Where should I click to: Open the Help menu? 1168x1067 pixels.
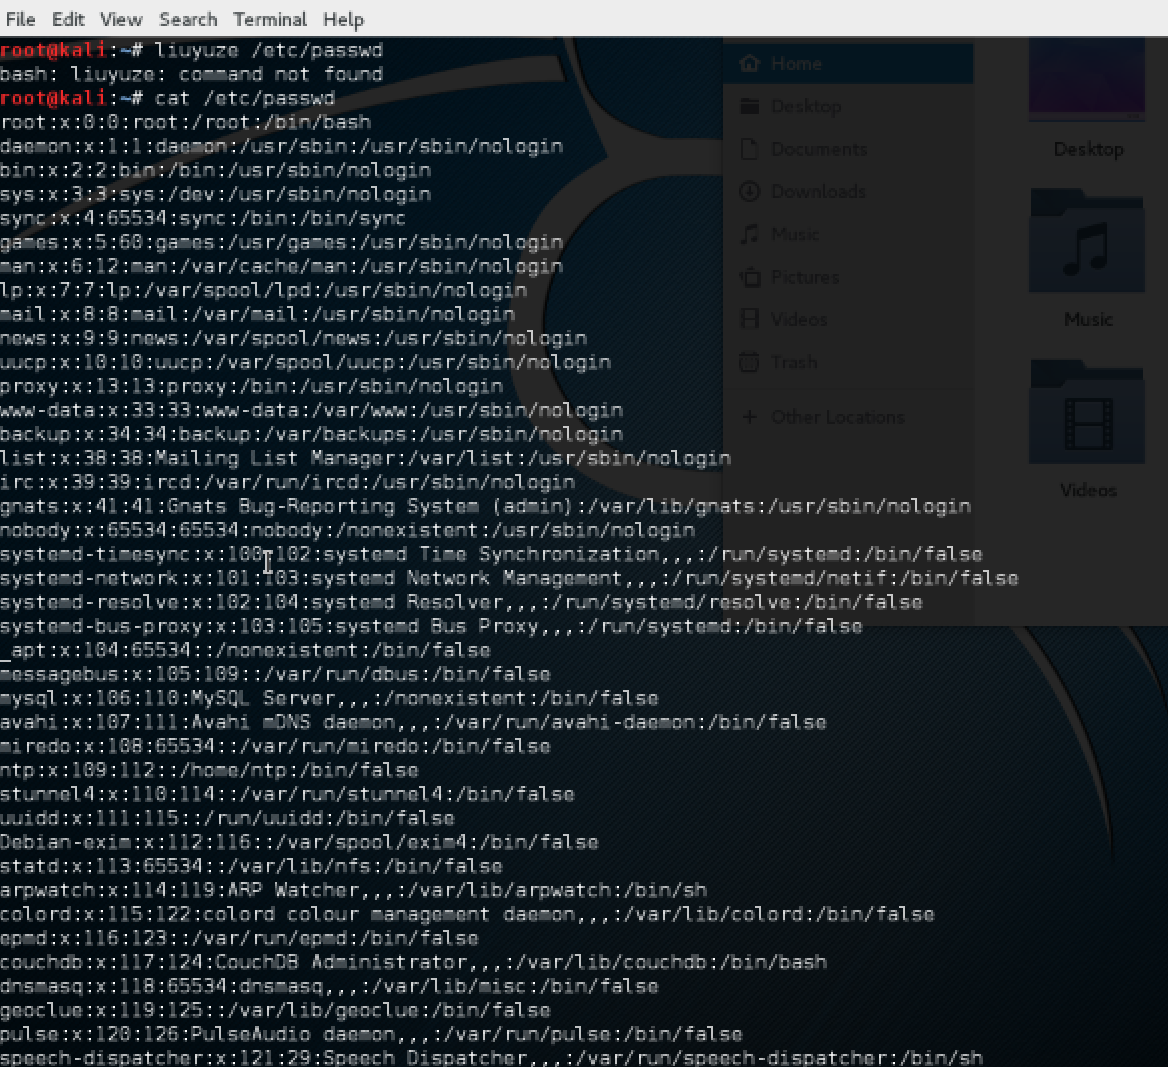click(x=343, y=19)
